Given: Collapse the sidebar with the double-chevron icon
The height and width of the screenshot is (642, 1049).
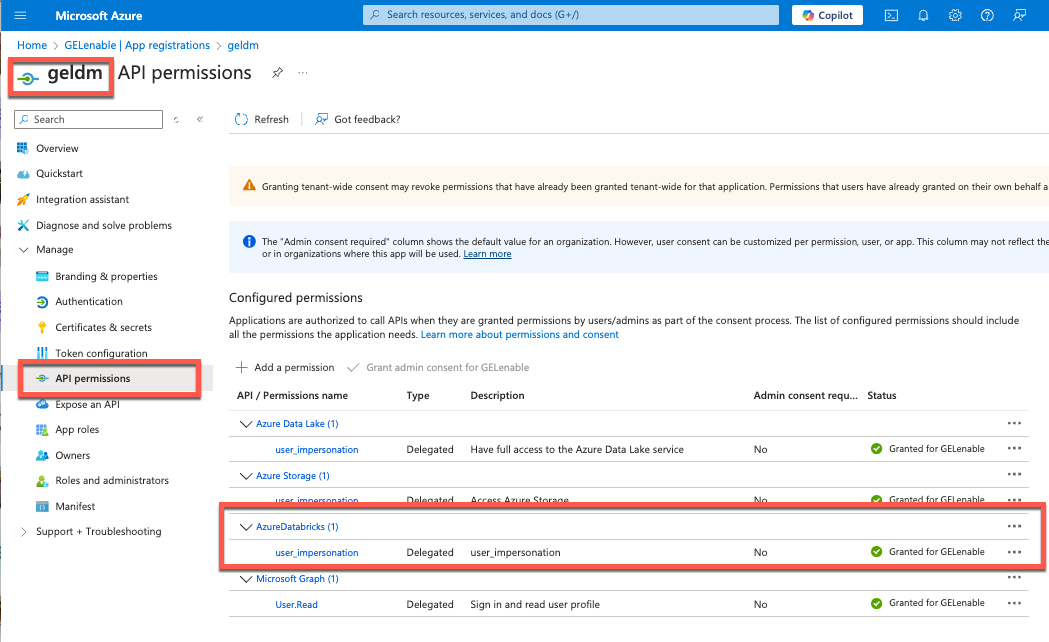Looking at the screenshot, I should [199, 119].
